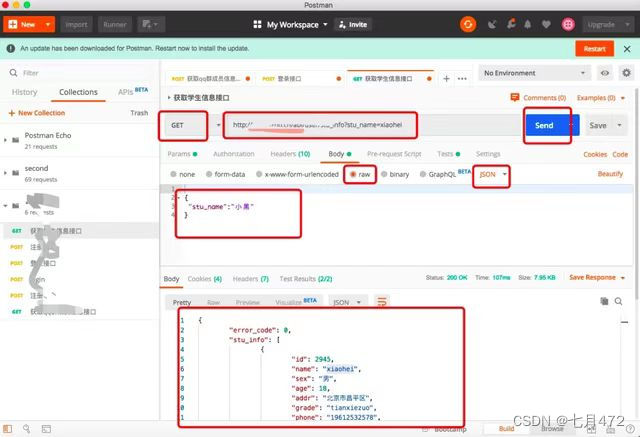
Task: Open the Authorization request tab
Action: (x=233, y=154)
